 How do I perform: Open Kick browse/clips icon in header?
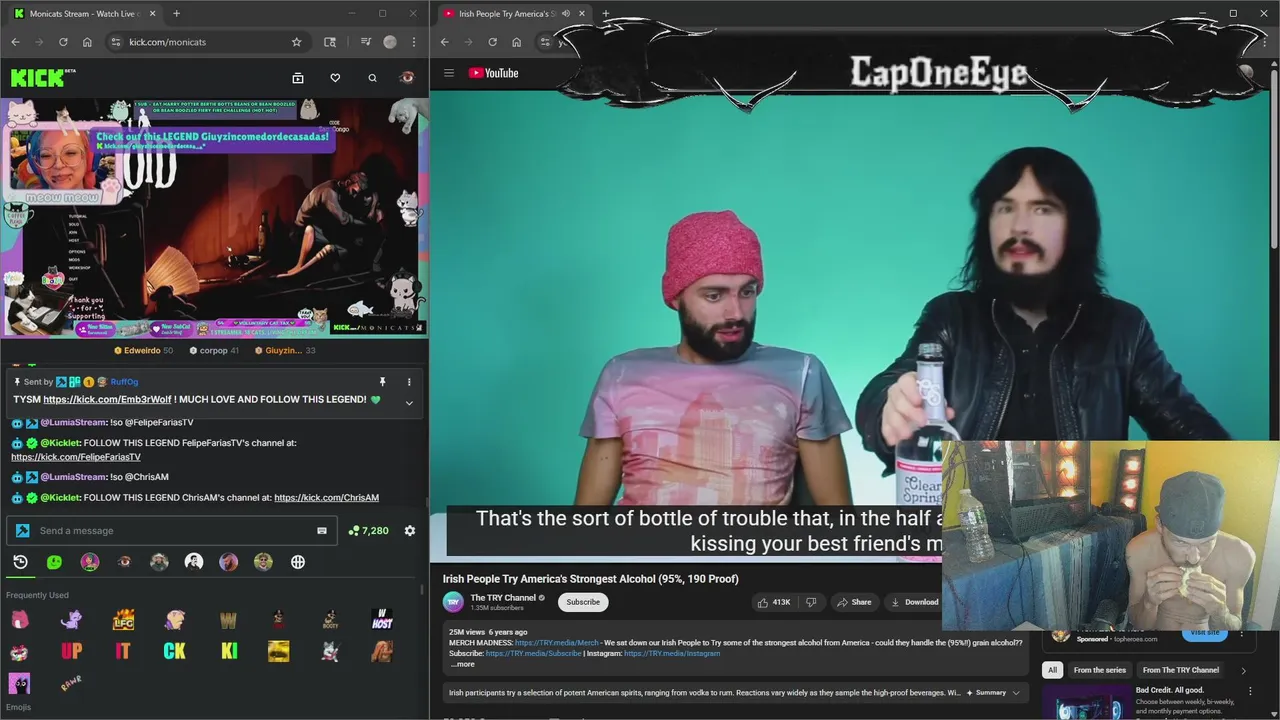[298, 78]
